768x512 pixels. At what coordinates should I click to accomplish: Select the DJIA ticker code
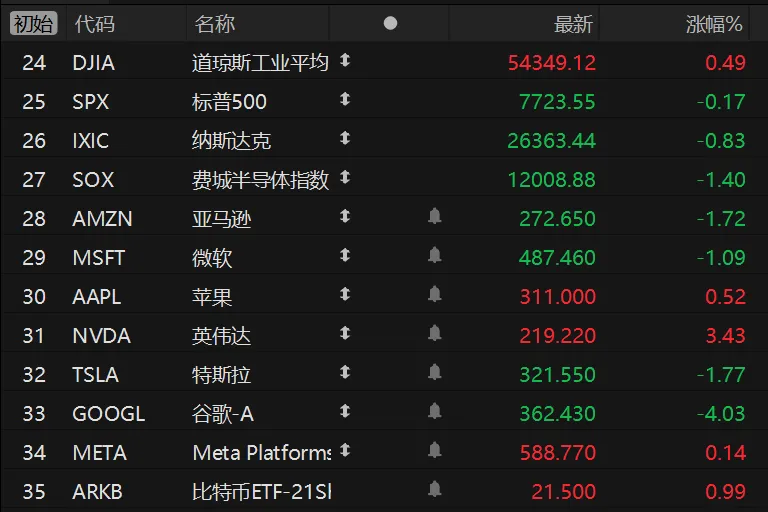94,63
